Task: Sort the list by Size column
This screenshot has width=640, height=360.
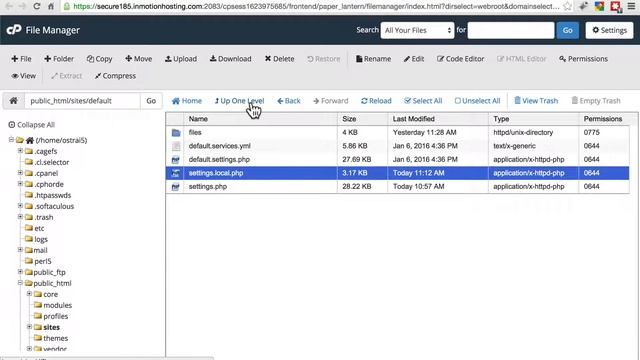Action: pos(349,119)
